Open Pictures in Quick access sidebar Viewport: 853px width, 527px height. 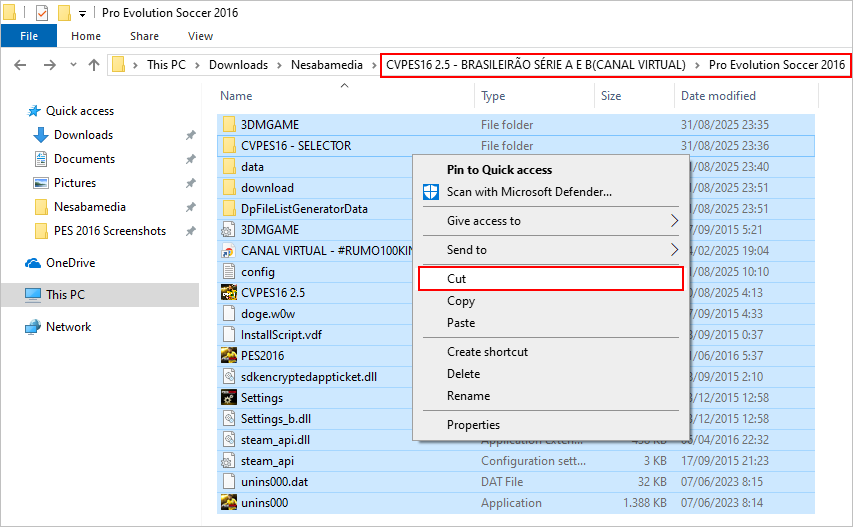coord(75,183)
